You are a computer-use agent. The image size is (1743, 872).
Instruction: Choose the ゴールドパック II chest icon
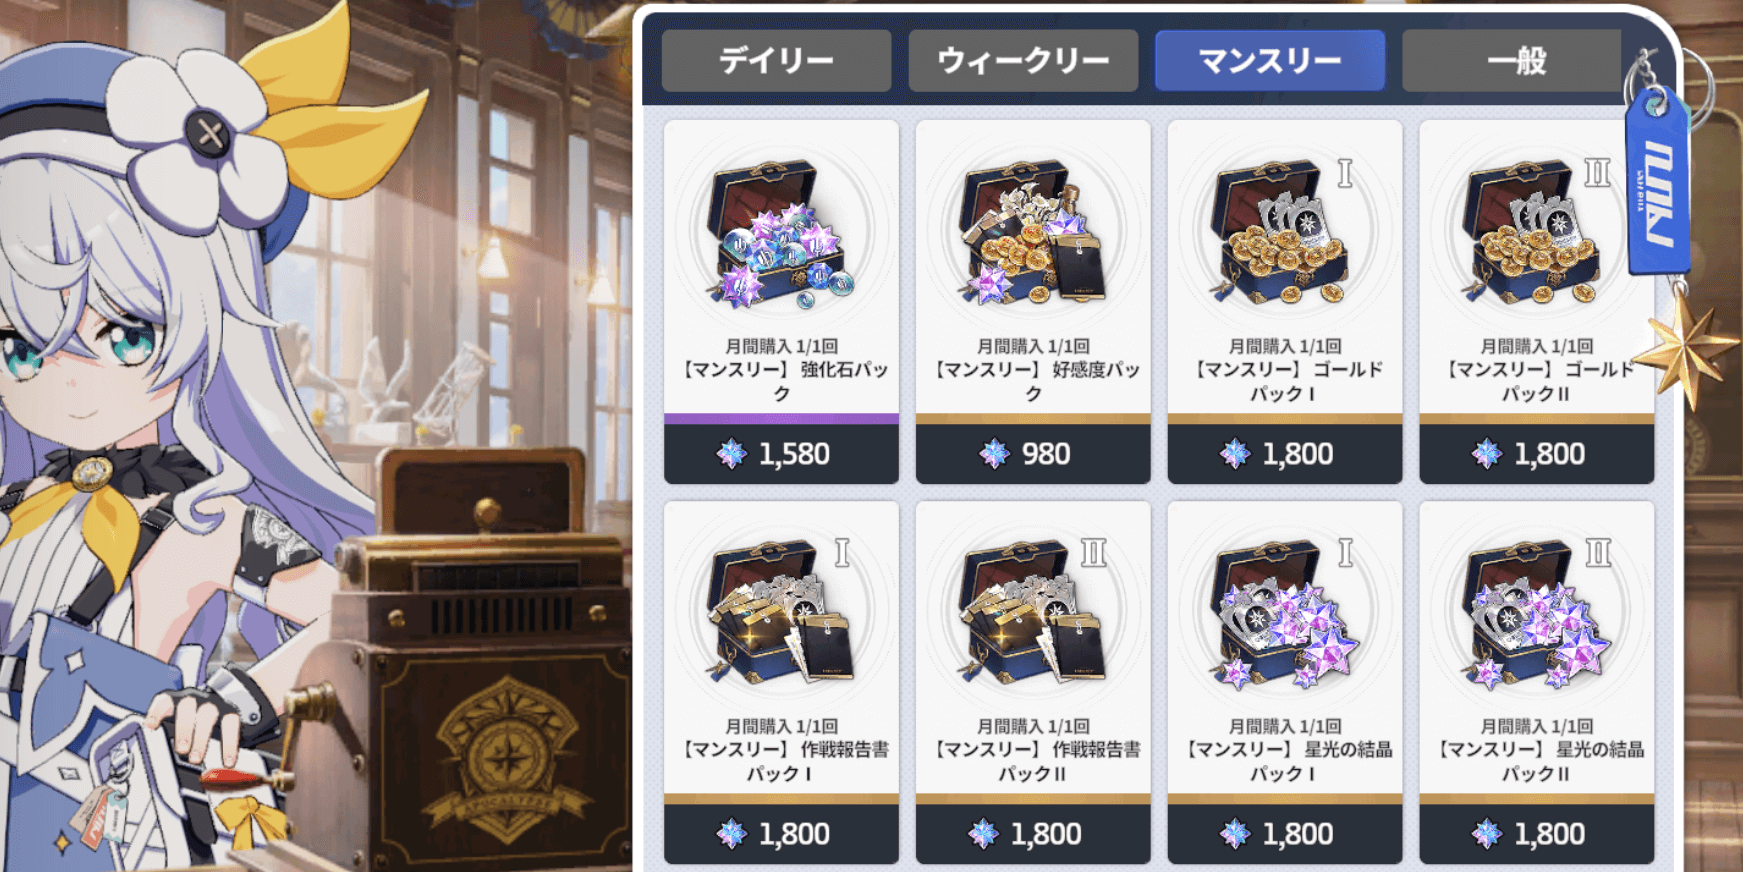(x=1536, y=233)
